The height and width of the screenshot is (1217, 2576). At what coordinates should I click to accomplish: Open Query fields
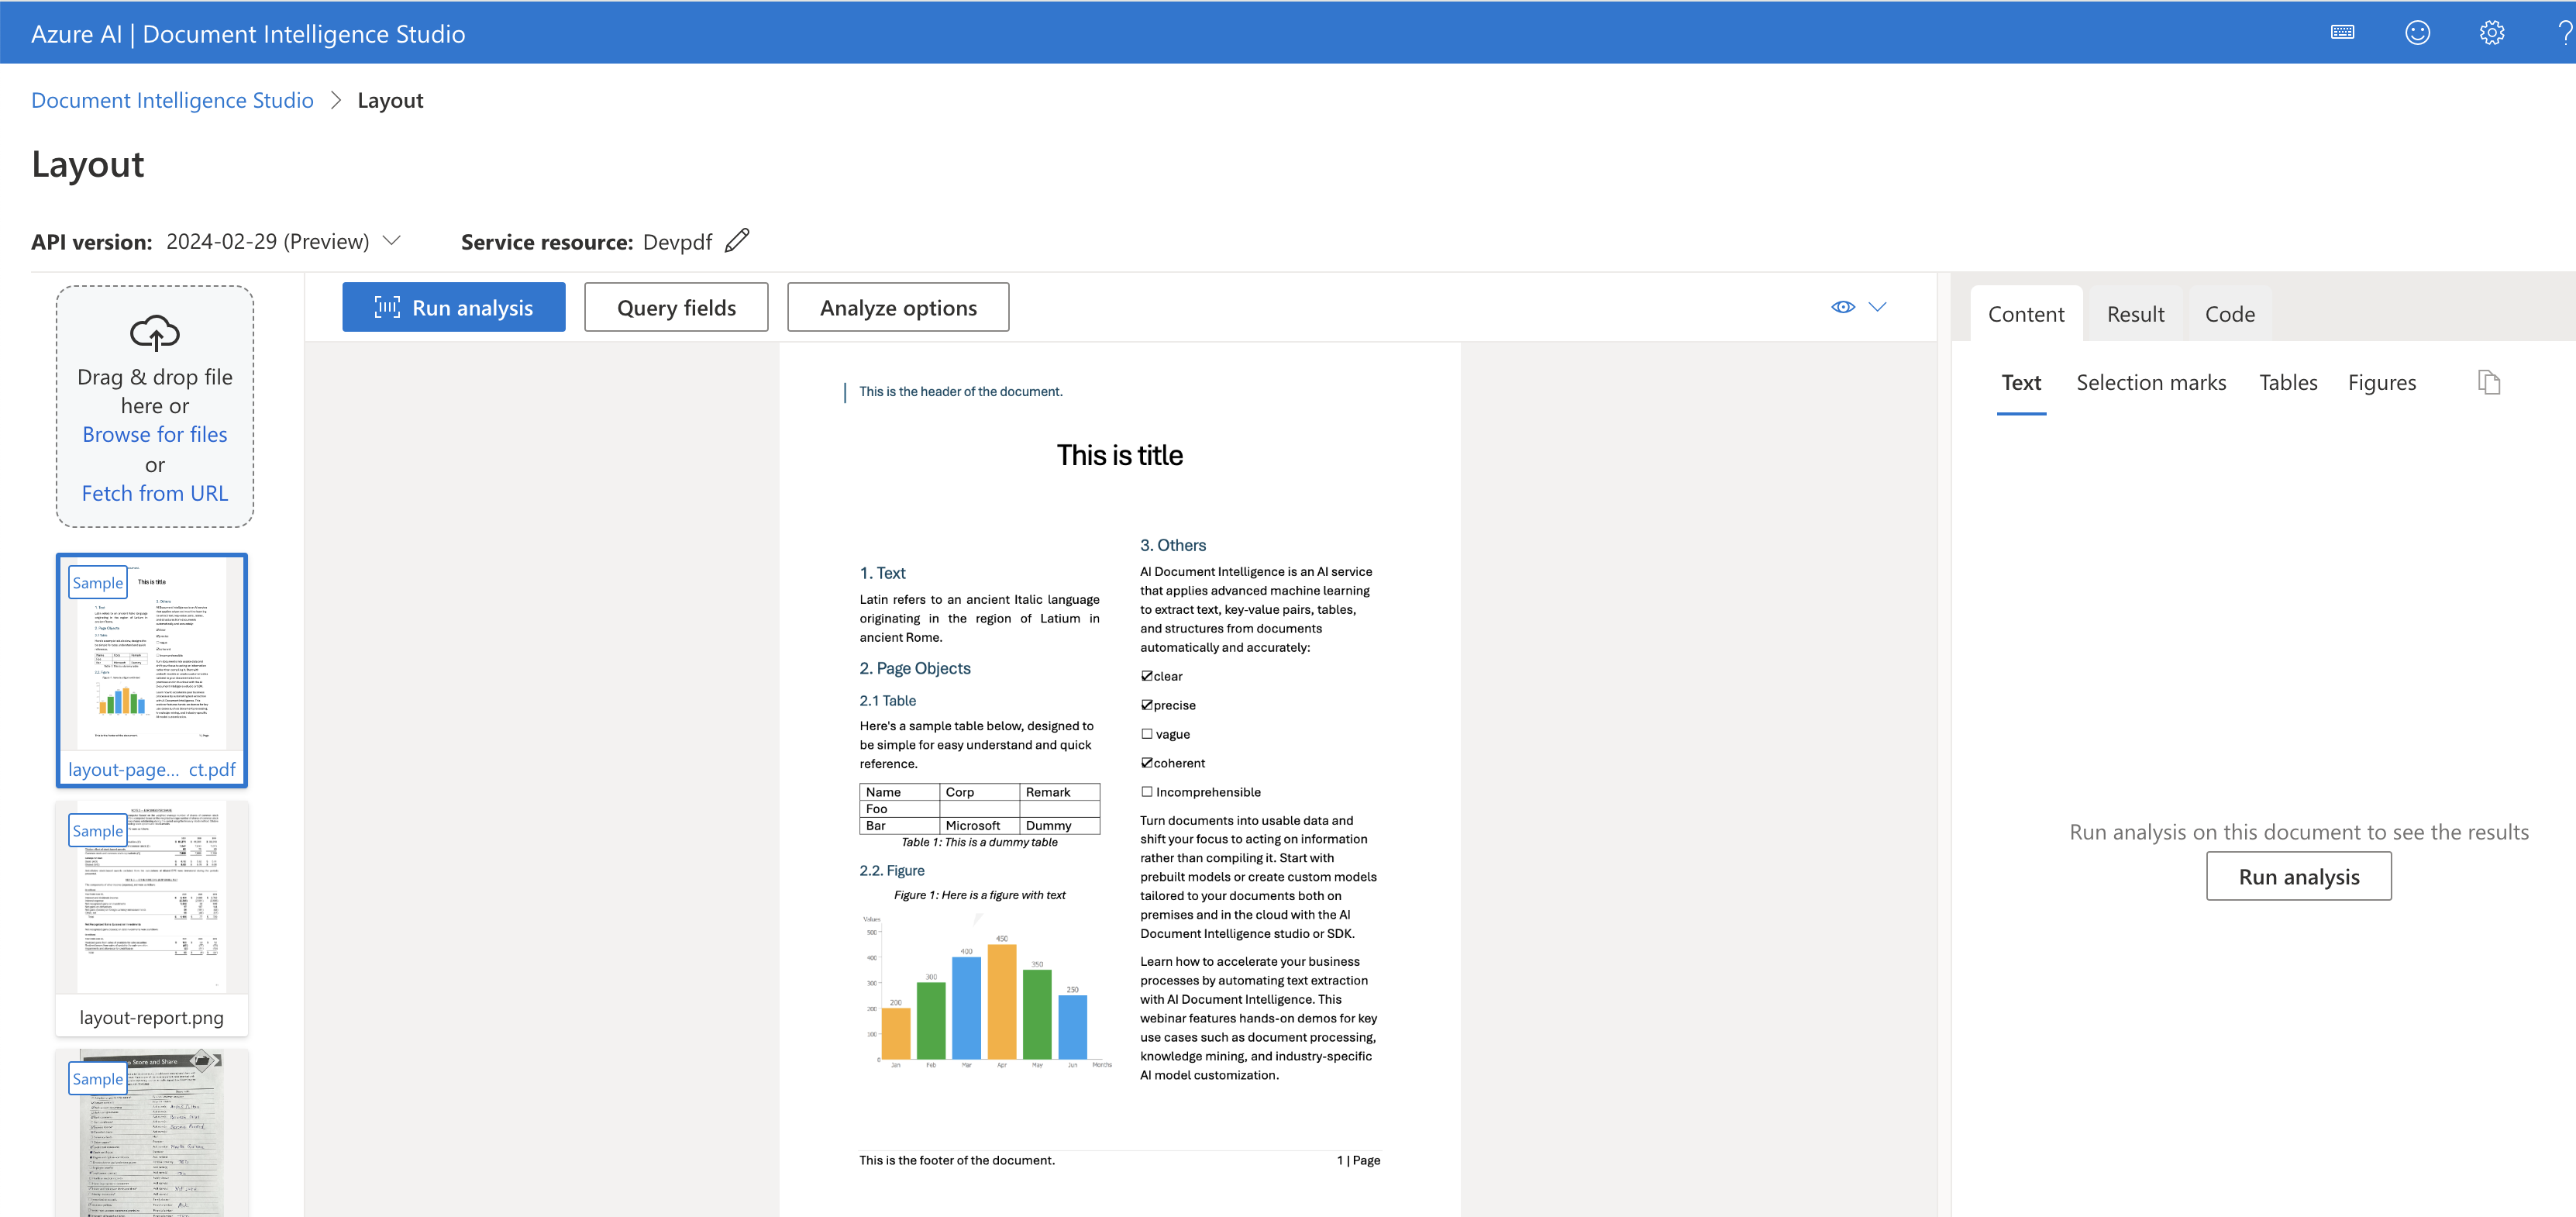click(x=676, y=307)
